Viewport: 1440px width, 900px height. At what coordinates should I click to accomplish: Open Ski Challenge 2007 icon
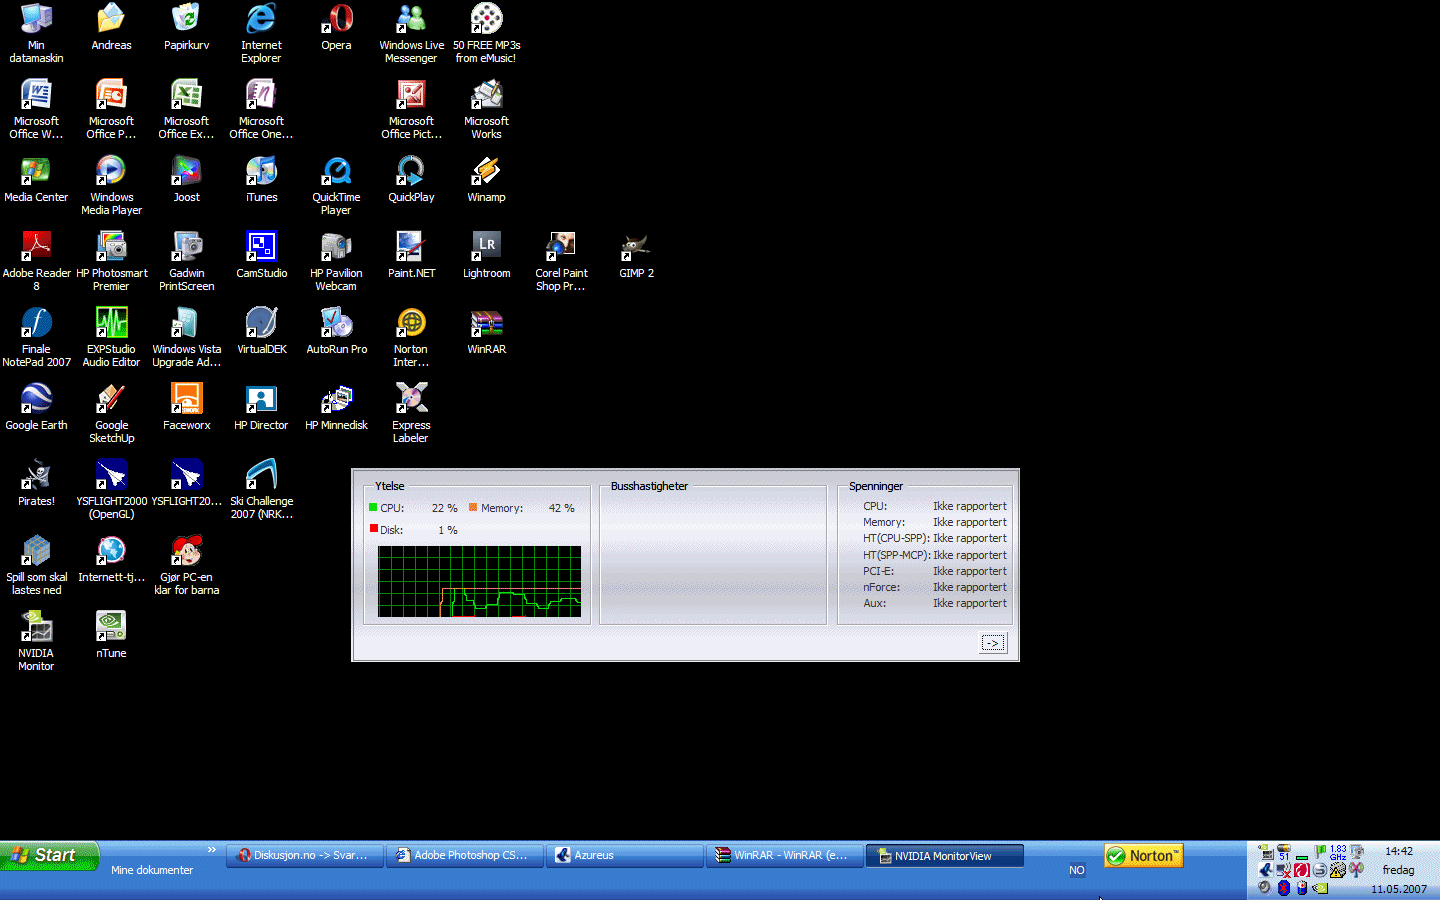[261, 489]
